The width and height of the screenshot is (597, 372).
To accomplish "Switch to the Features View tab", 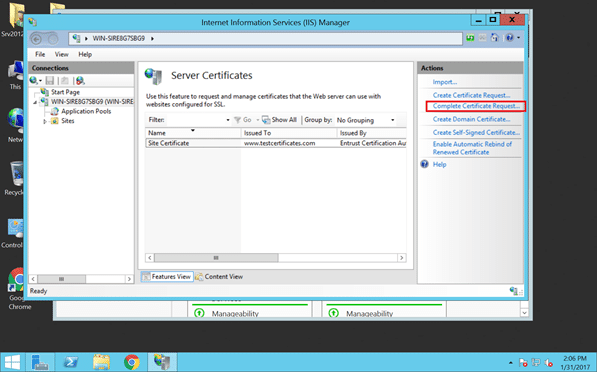I will point(167,276).
